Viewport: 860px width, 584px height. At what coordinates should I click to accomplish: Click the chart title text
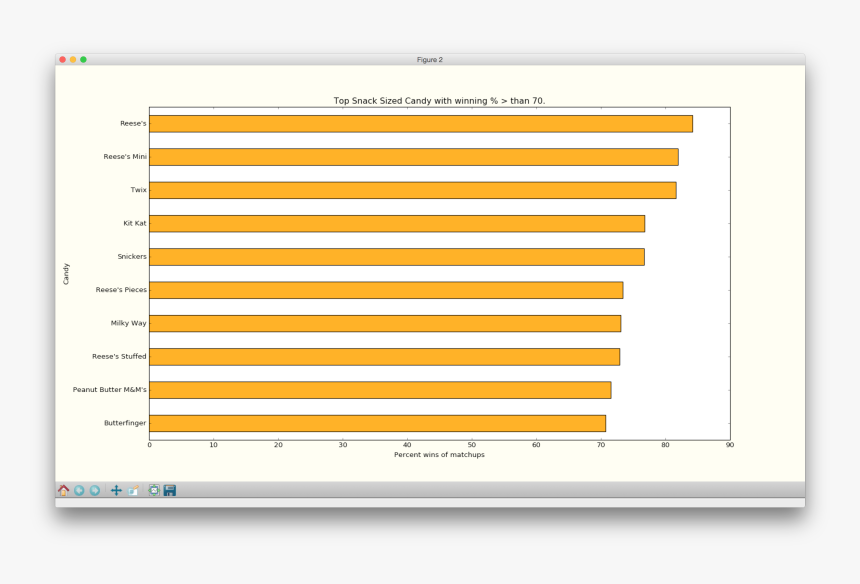pos(439,101)
